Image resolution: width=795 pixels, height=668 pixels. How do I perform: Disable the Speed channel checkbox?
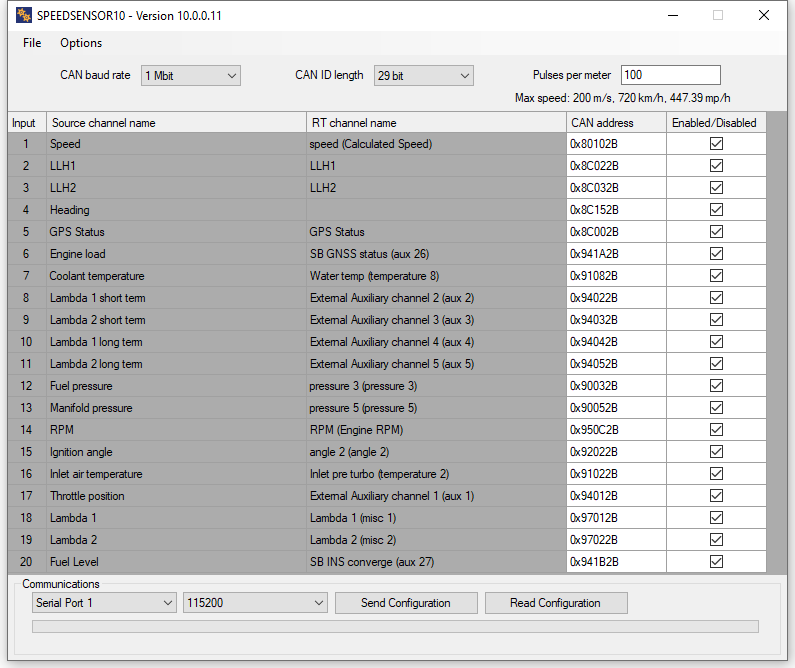pos(716,144)
